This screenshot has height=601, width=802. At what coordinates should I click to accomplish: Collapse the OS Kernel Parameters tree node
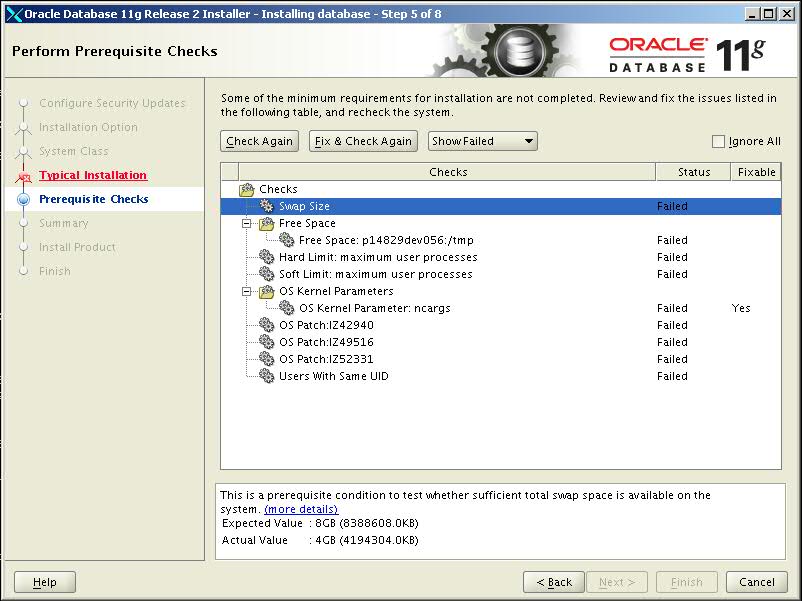click(247, 291)
